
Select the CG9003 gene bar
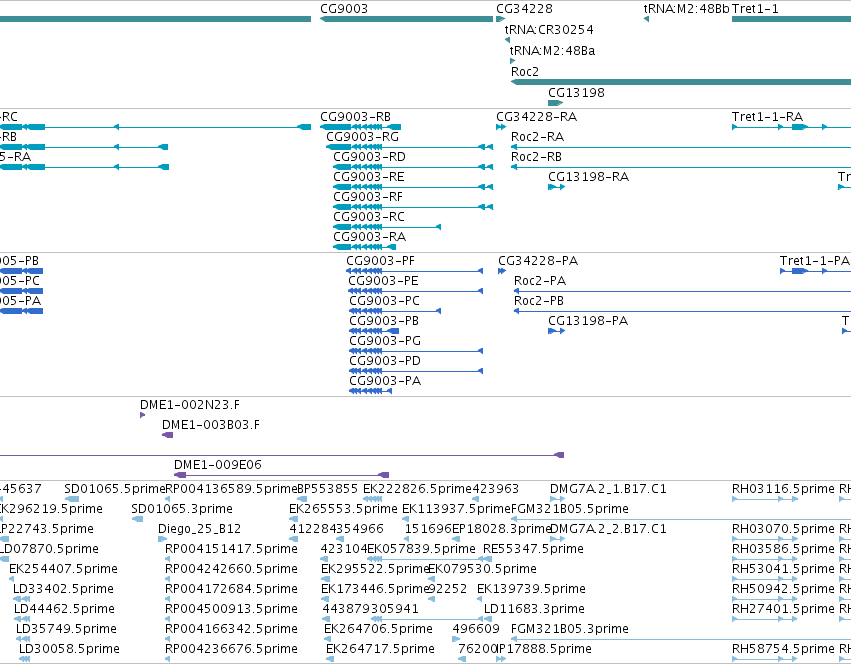[407, 19]
